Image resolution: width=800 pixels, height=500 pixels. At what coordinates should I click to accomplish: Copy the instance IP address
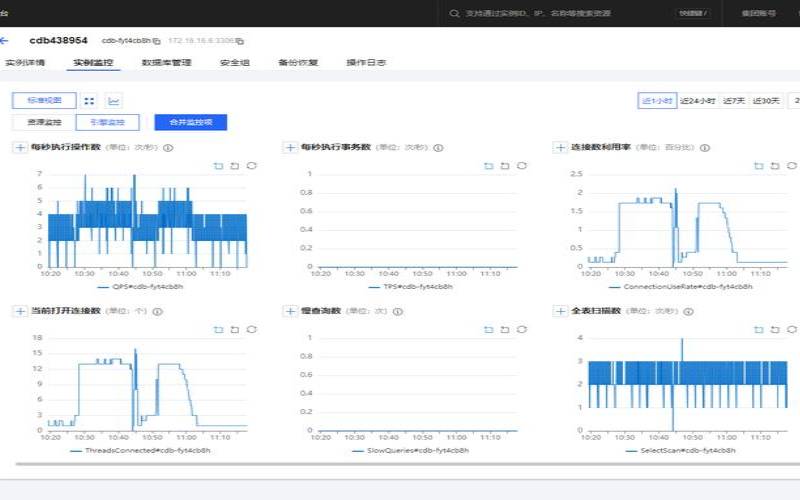(x=239, y=41)
